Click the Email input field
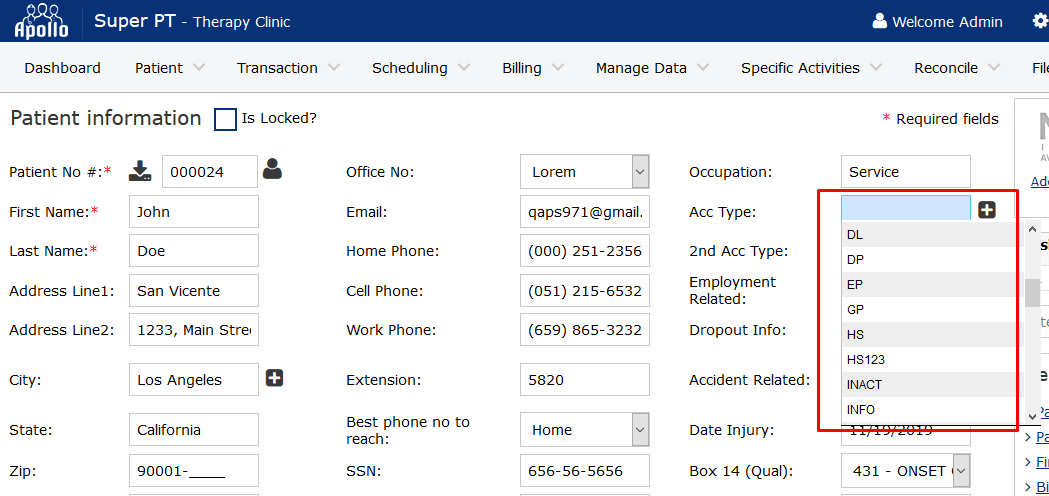This screenshot has width=1049, height=496. point(585,212)
